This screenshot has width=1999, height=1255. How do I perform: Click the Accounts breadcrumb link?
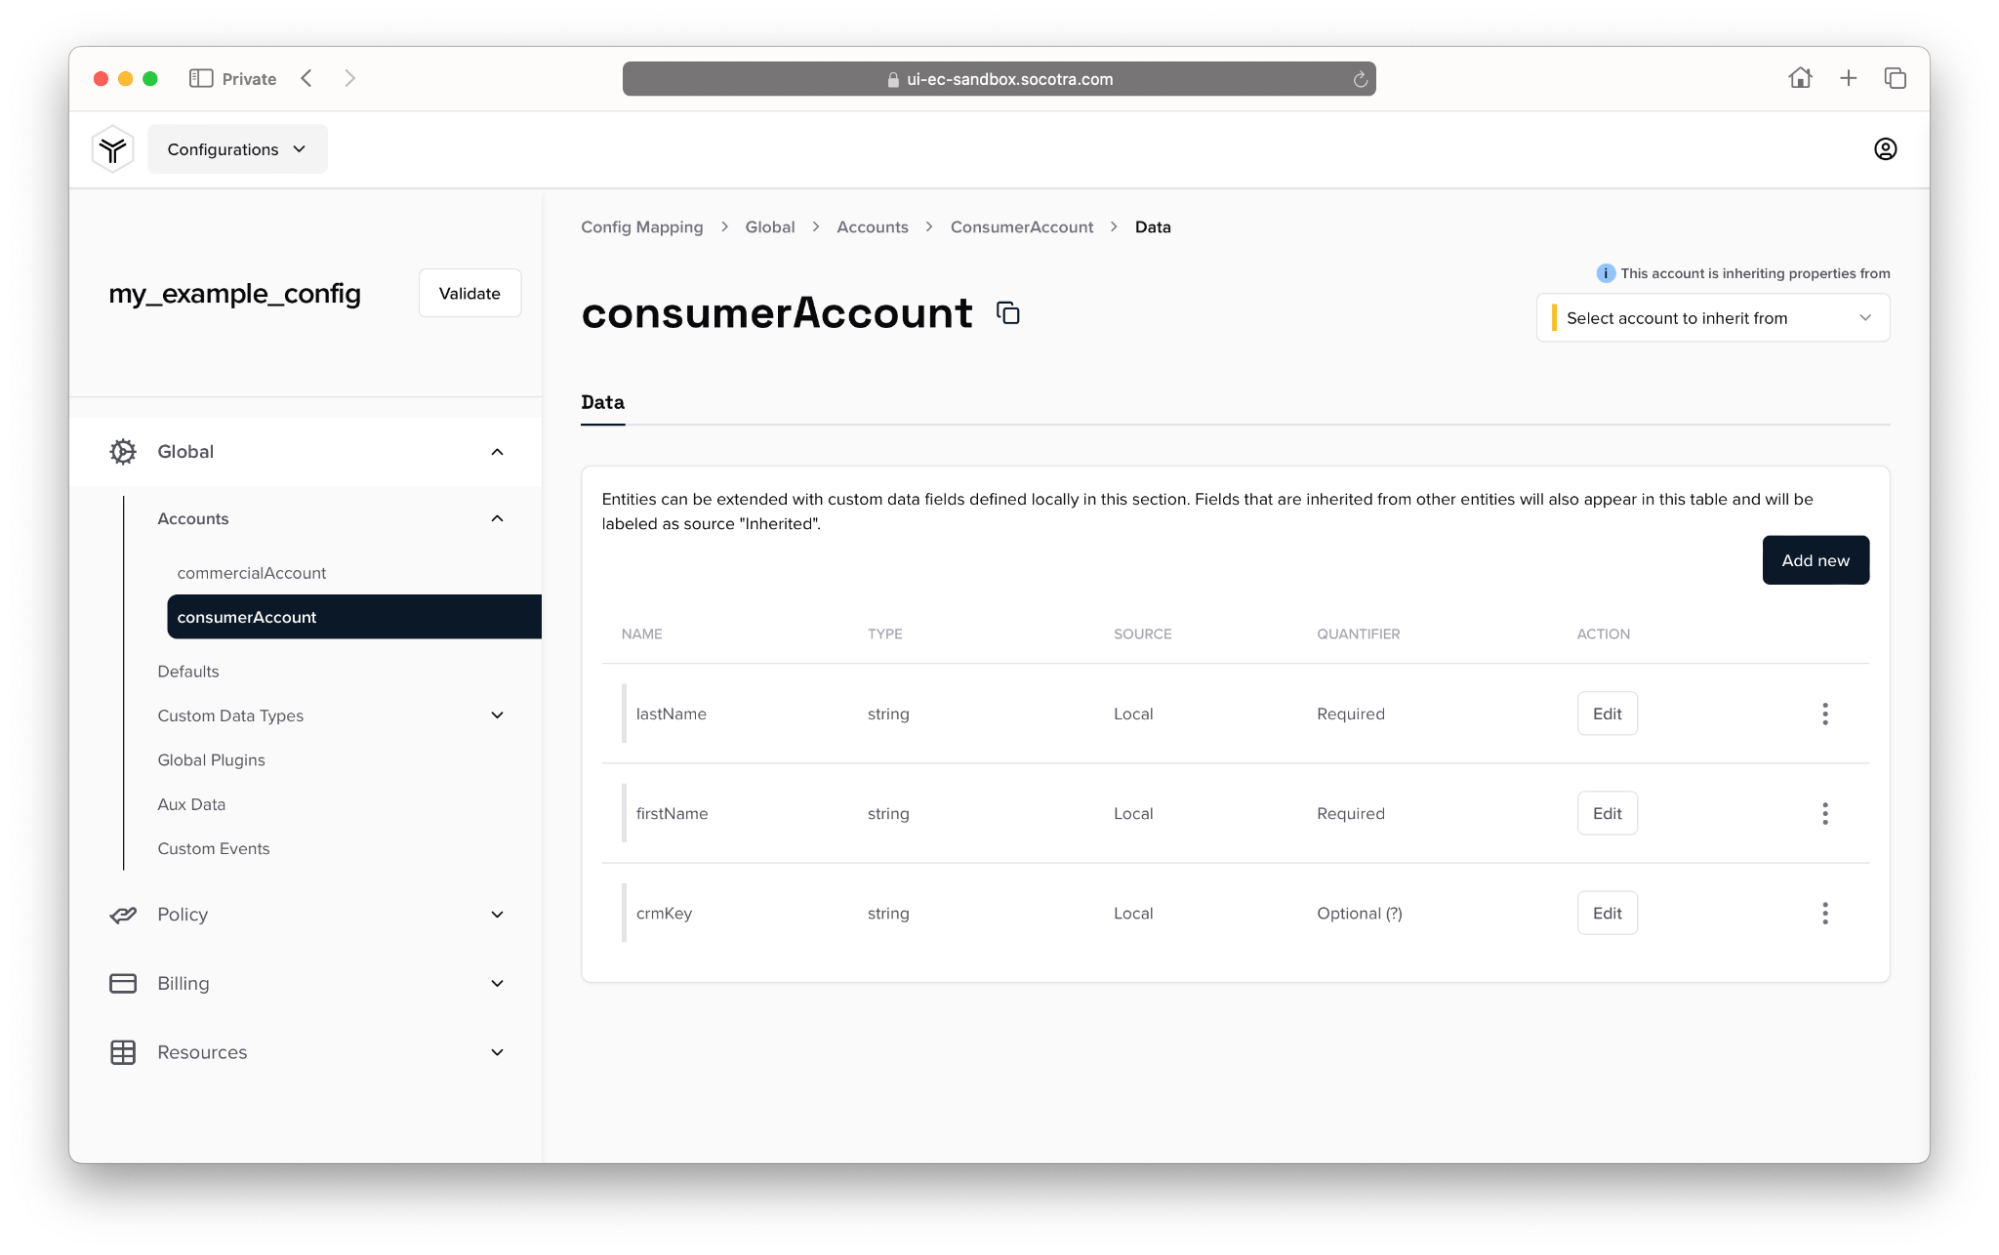872,227
